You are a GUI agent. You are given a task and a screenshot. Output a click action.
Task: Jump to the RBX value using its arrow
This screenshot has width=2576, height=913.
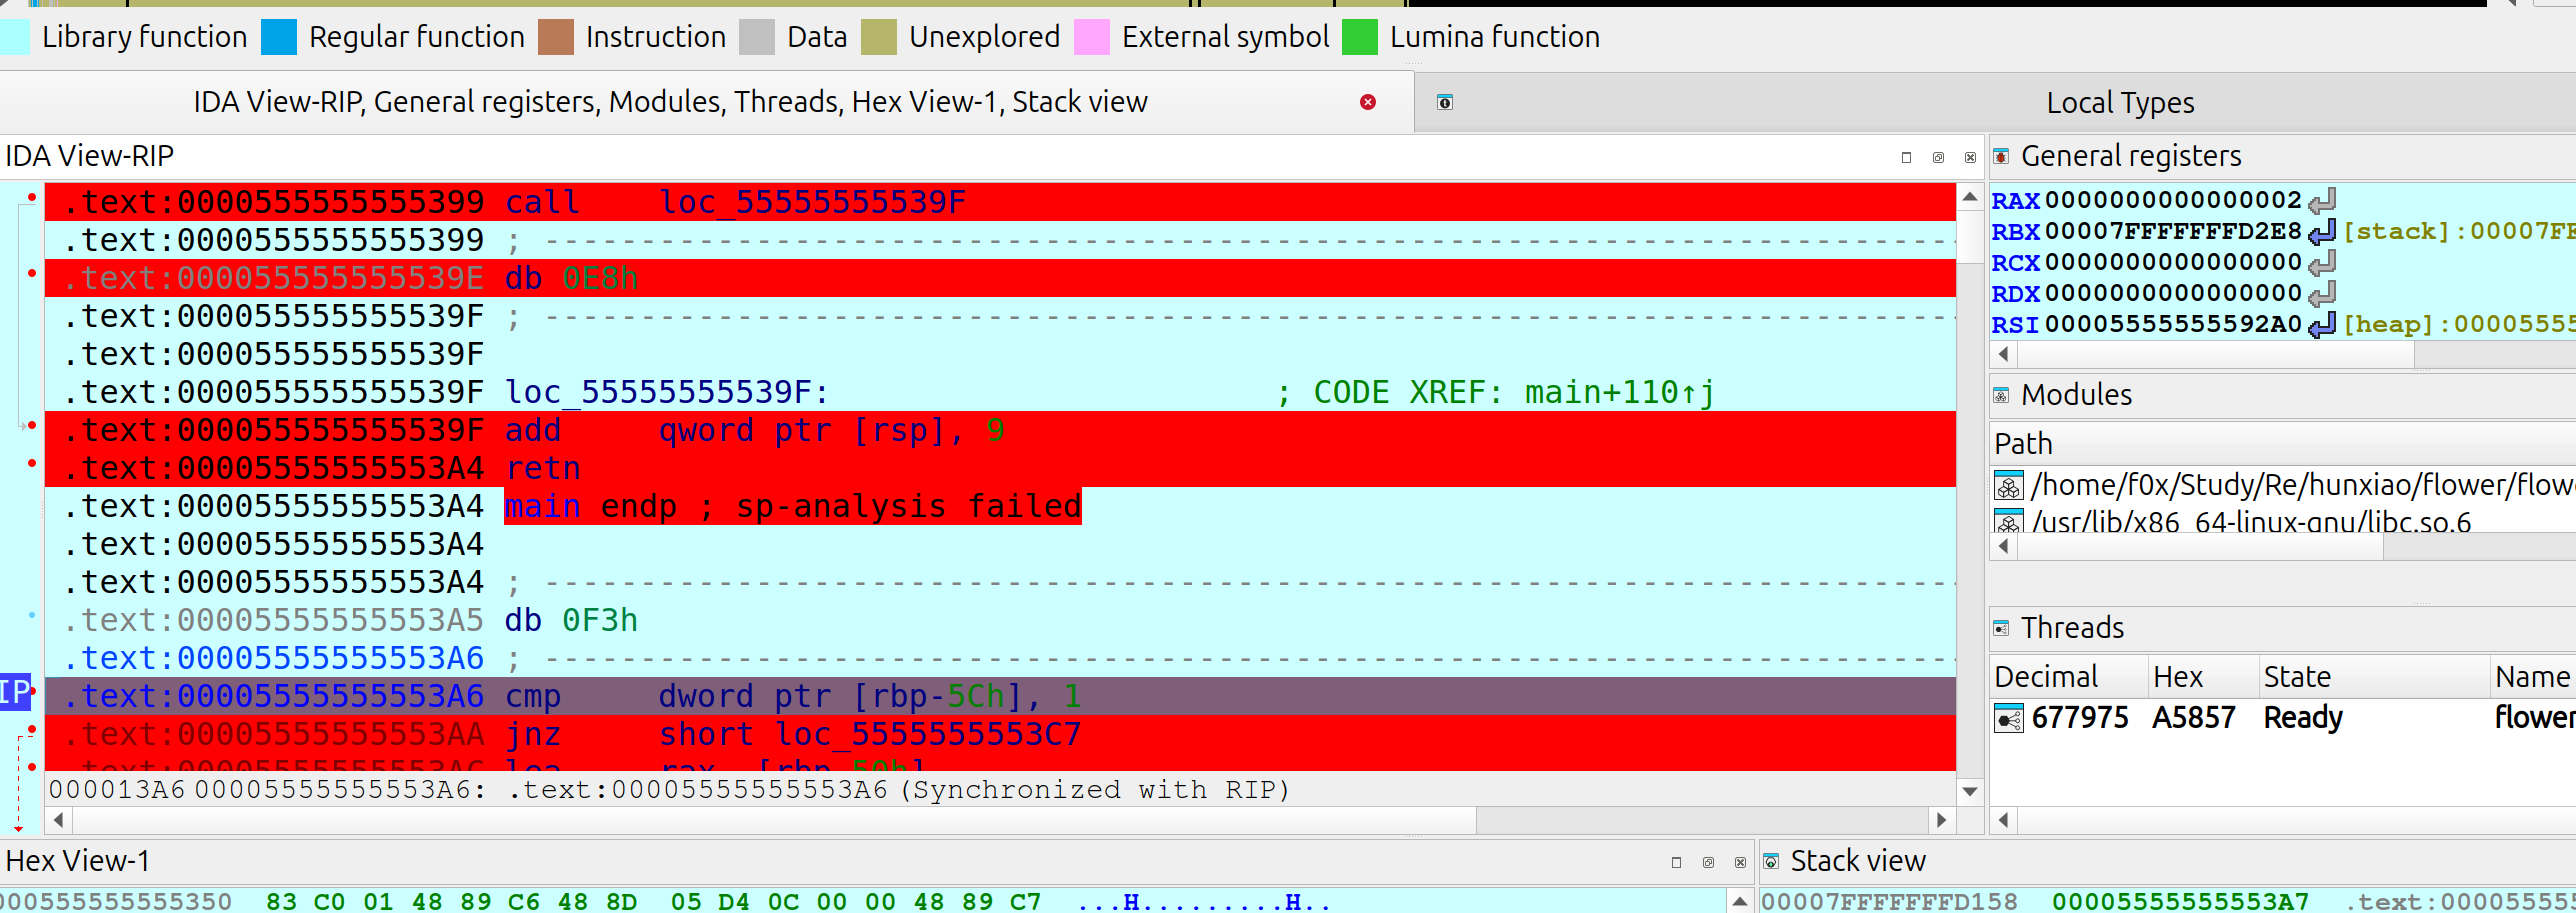pyautogui.click(x=2322, y=231)
